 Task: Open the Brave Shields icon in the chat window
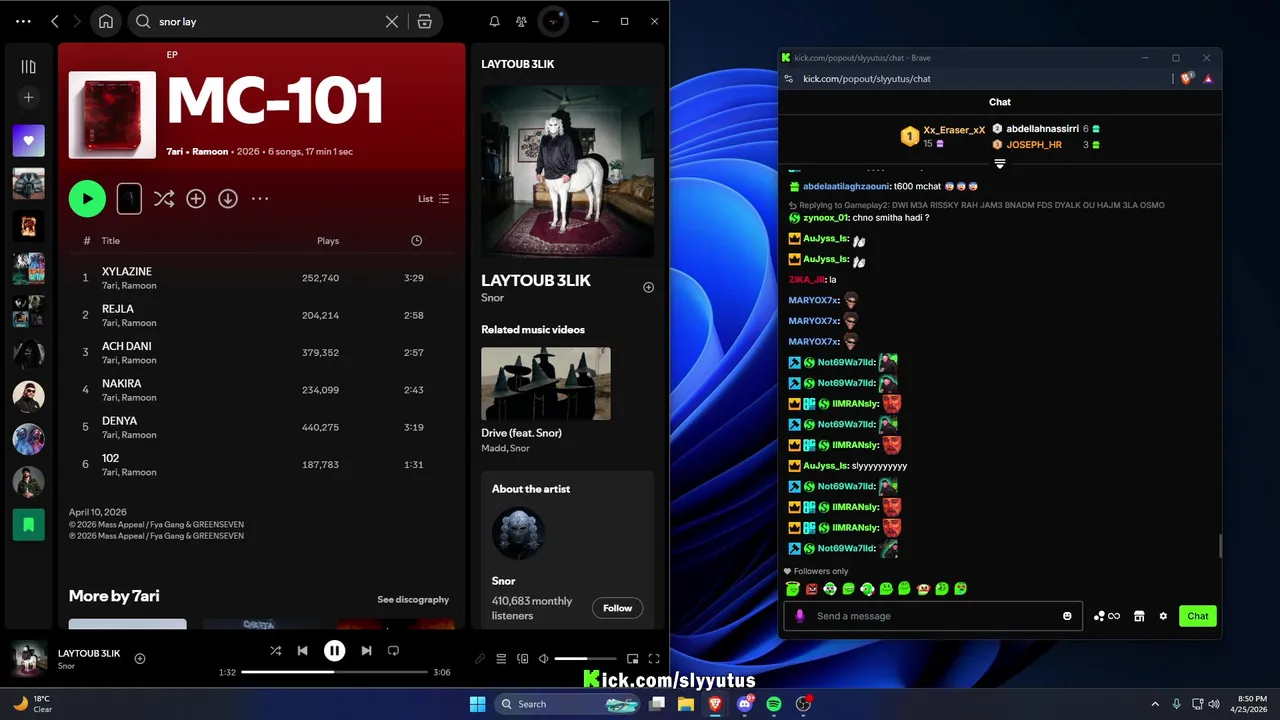point(1186,79)
